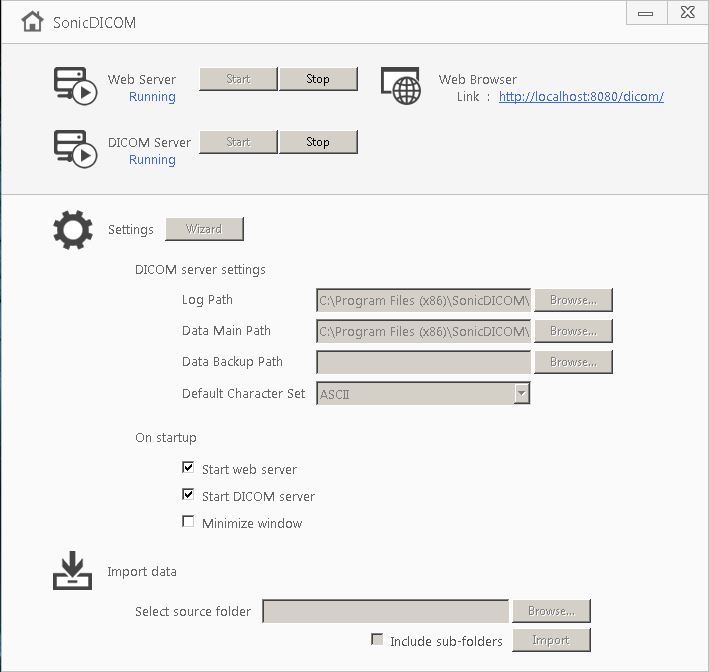The height and width of the screenshot is (672, 709).
Task: Browse for the import source folder
Action: point(551,611)
